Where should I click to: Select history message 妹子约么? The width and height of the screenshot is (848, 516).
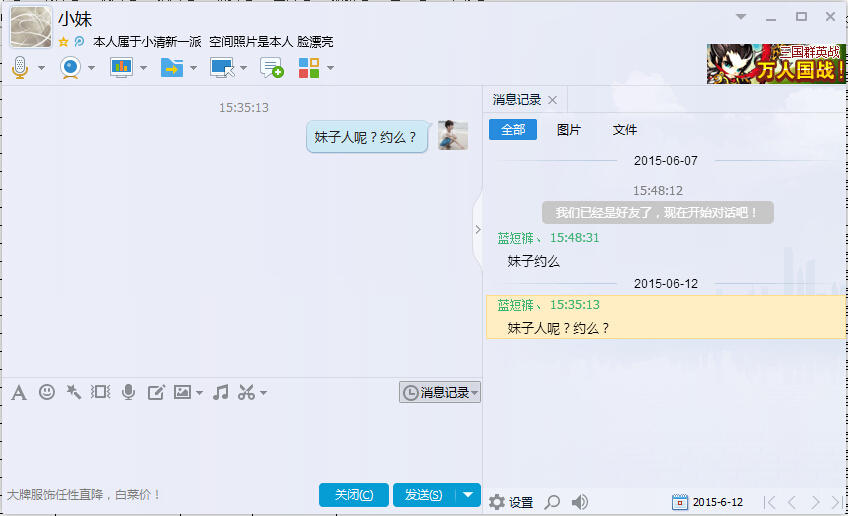[x=533, y=261]
